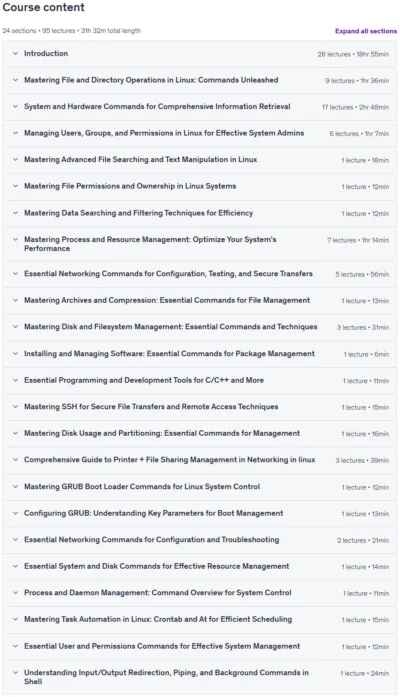Select Mastering SSH for Secure File Transfers

coord(151,407)
